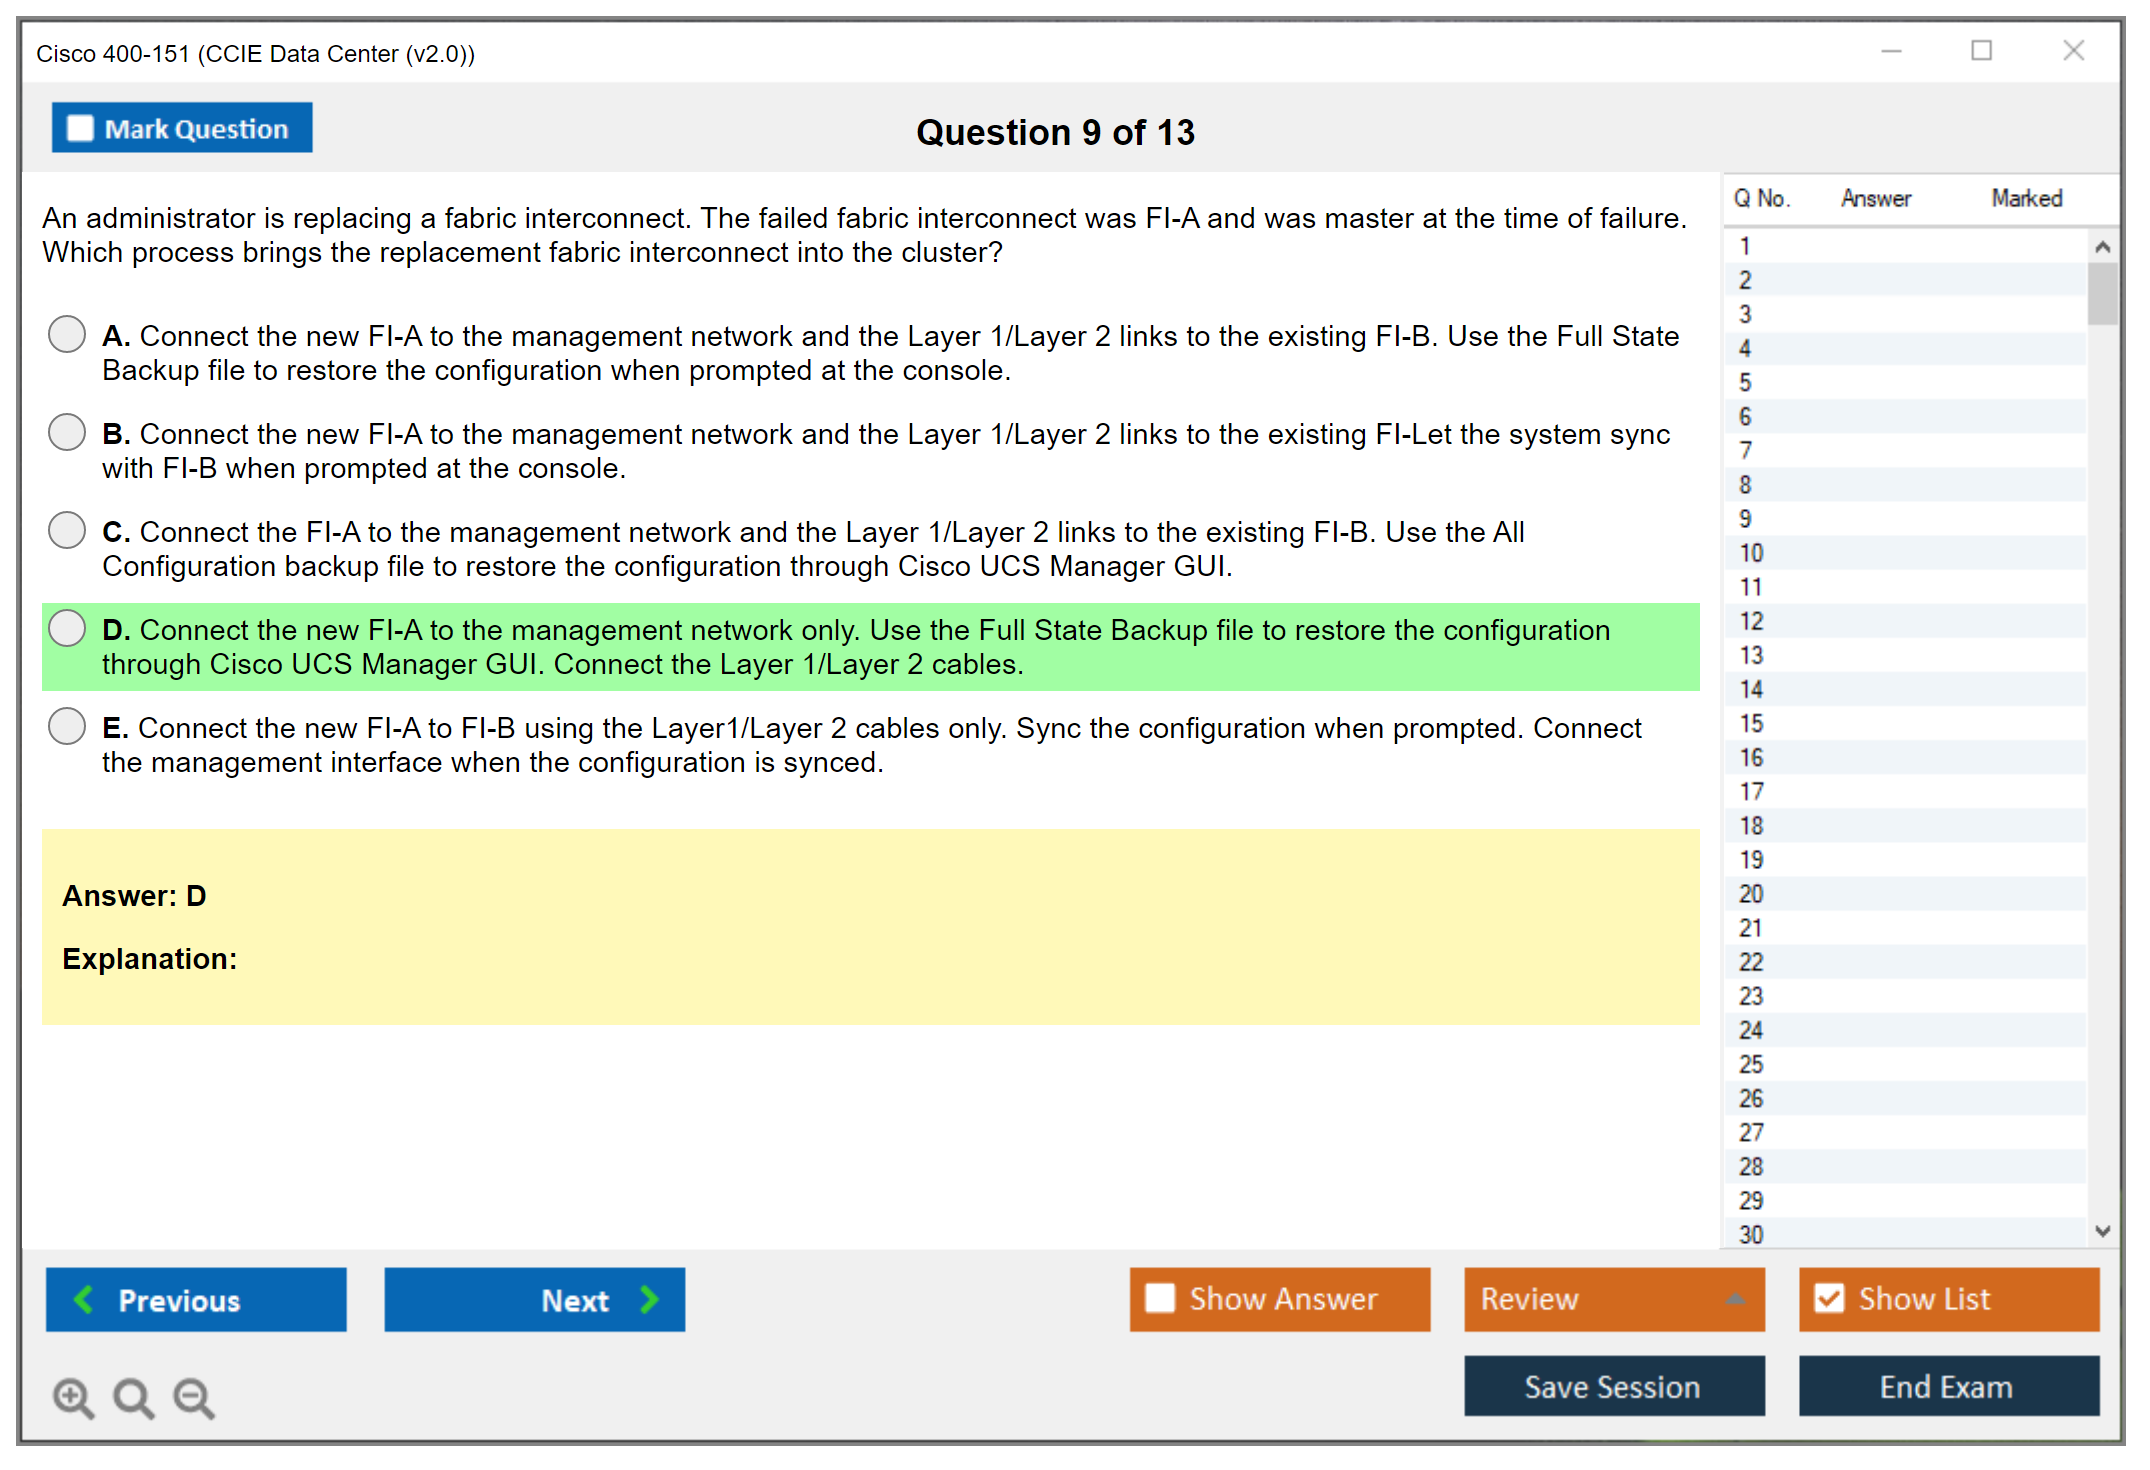Click the green Next arrow icon
The width and height of the screenshot is (2150, 1470).
pyautogui.click(x=649, y=1299)
